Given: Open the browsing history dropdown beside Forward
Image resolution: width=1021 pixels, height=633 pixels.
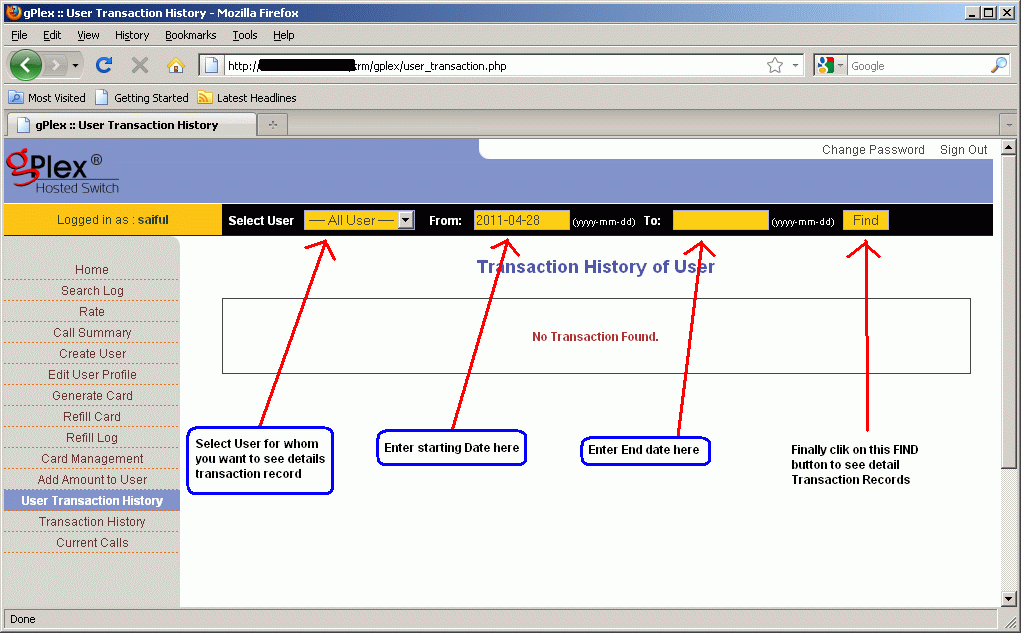Looking at the screenshot, I should tap(74, 64).
